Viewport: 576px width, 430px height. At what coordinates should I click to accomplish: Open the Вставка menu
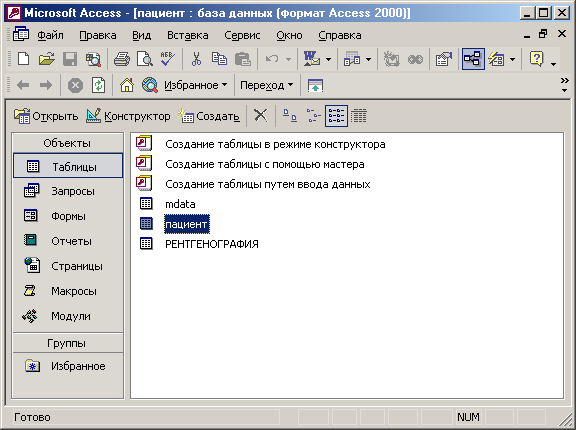pos(188,35)
